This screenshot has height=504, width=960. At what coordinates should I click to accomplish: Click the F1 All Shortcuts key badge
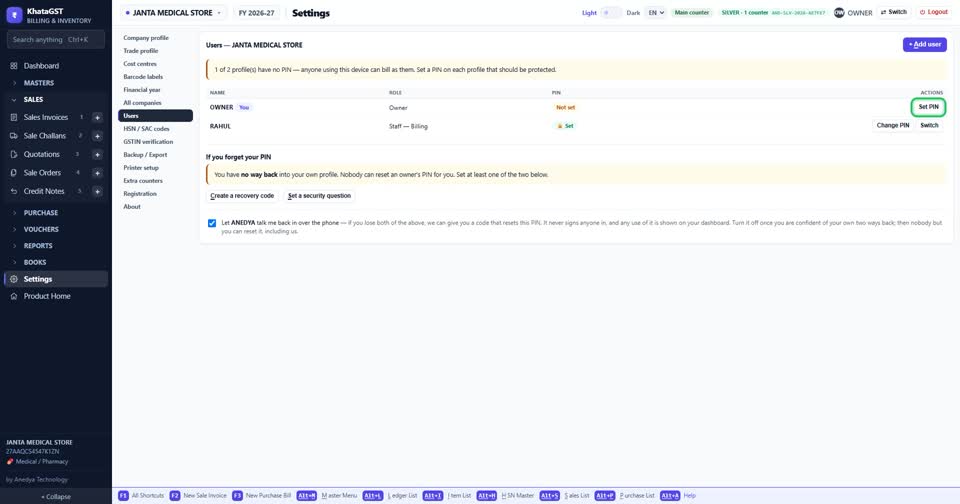point(123,495)
